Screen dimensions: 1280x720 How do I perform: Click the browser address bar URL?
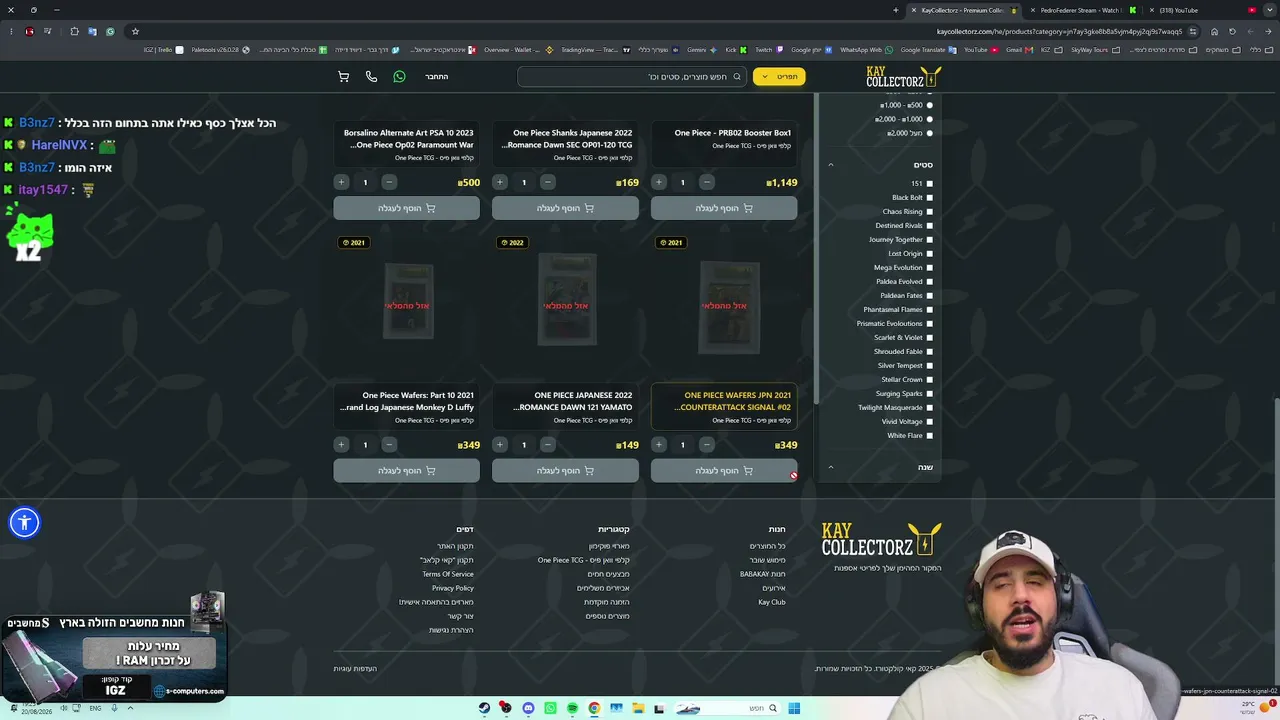[1059, 31]
